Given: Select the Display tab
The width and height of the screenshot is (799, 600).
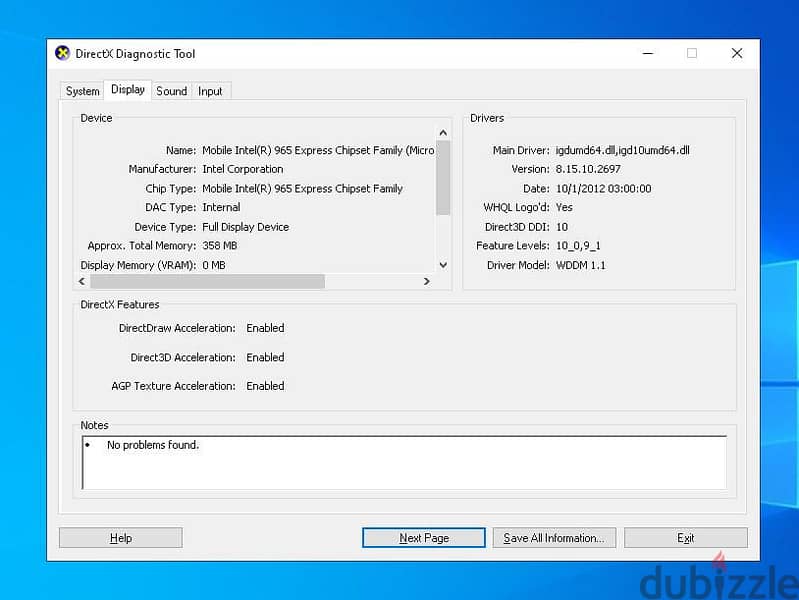Looking at the screenshot, I should click(x=128, y=90).
